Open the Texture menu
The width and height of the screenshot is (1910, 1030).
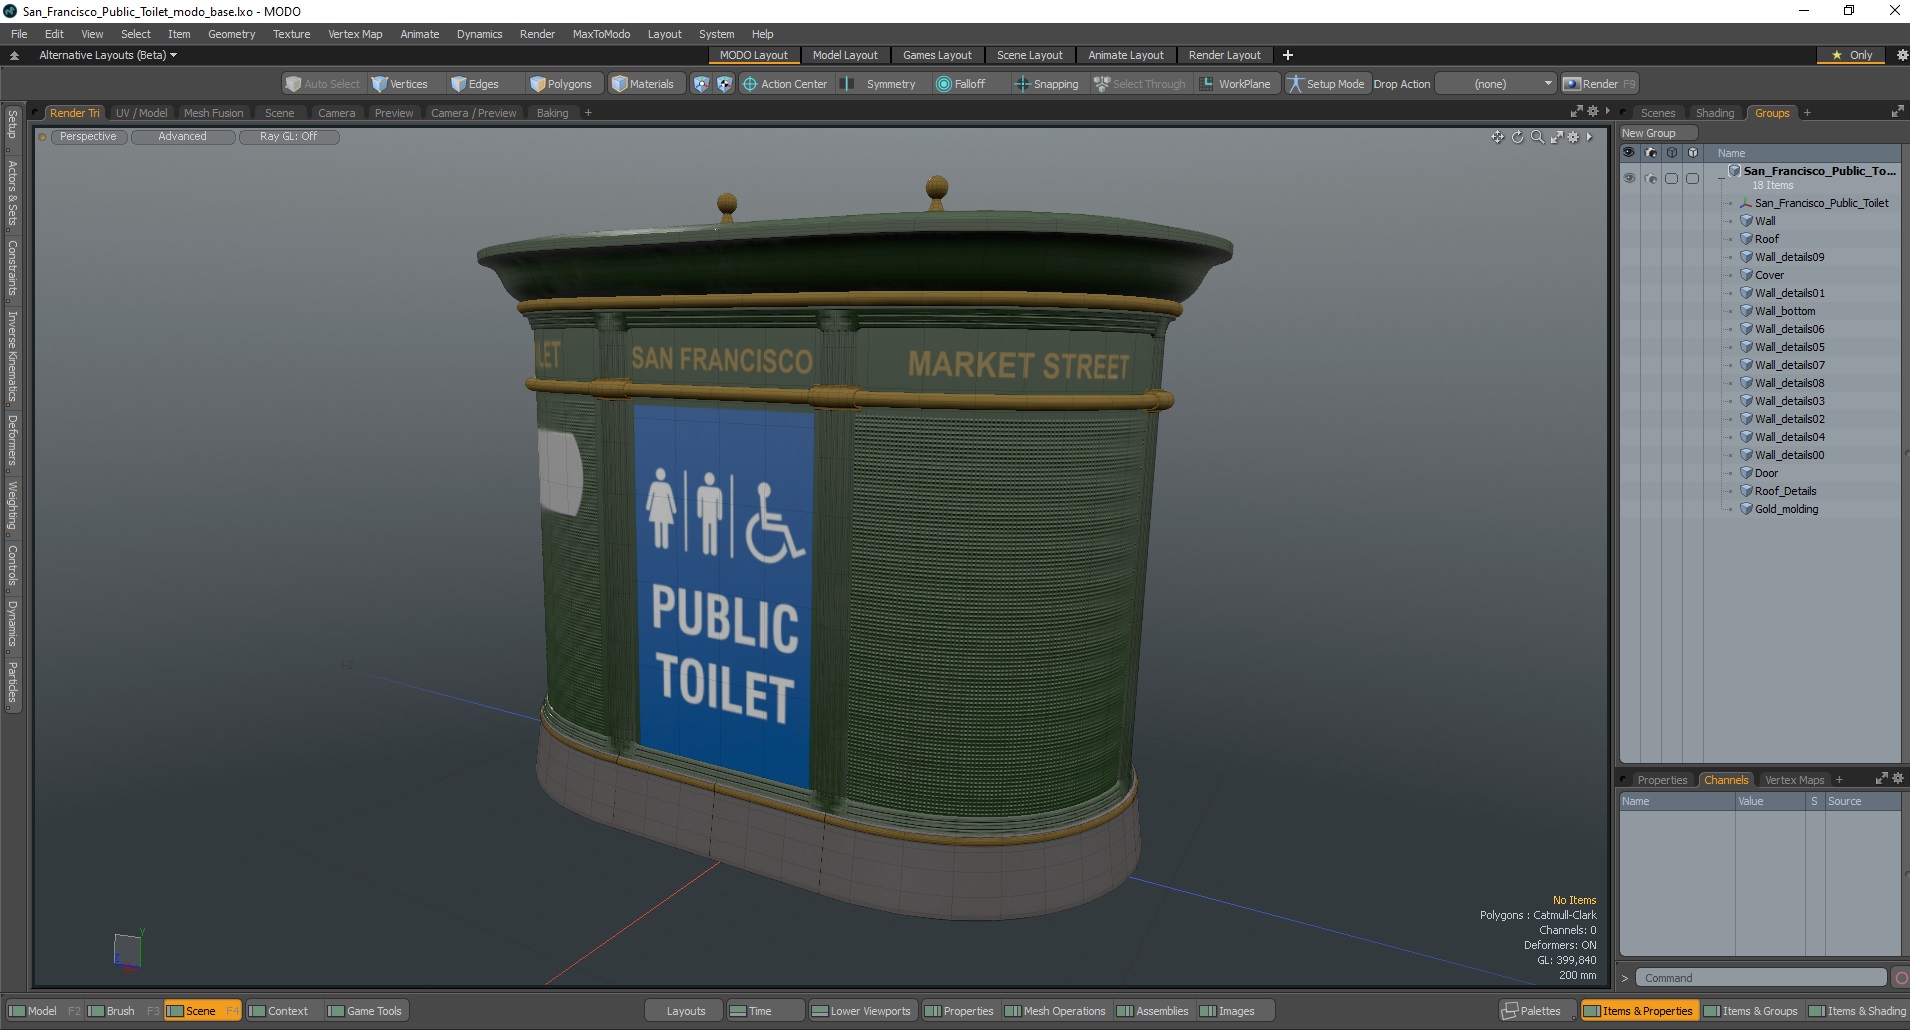291,34
